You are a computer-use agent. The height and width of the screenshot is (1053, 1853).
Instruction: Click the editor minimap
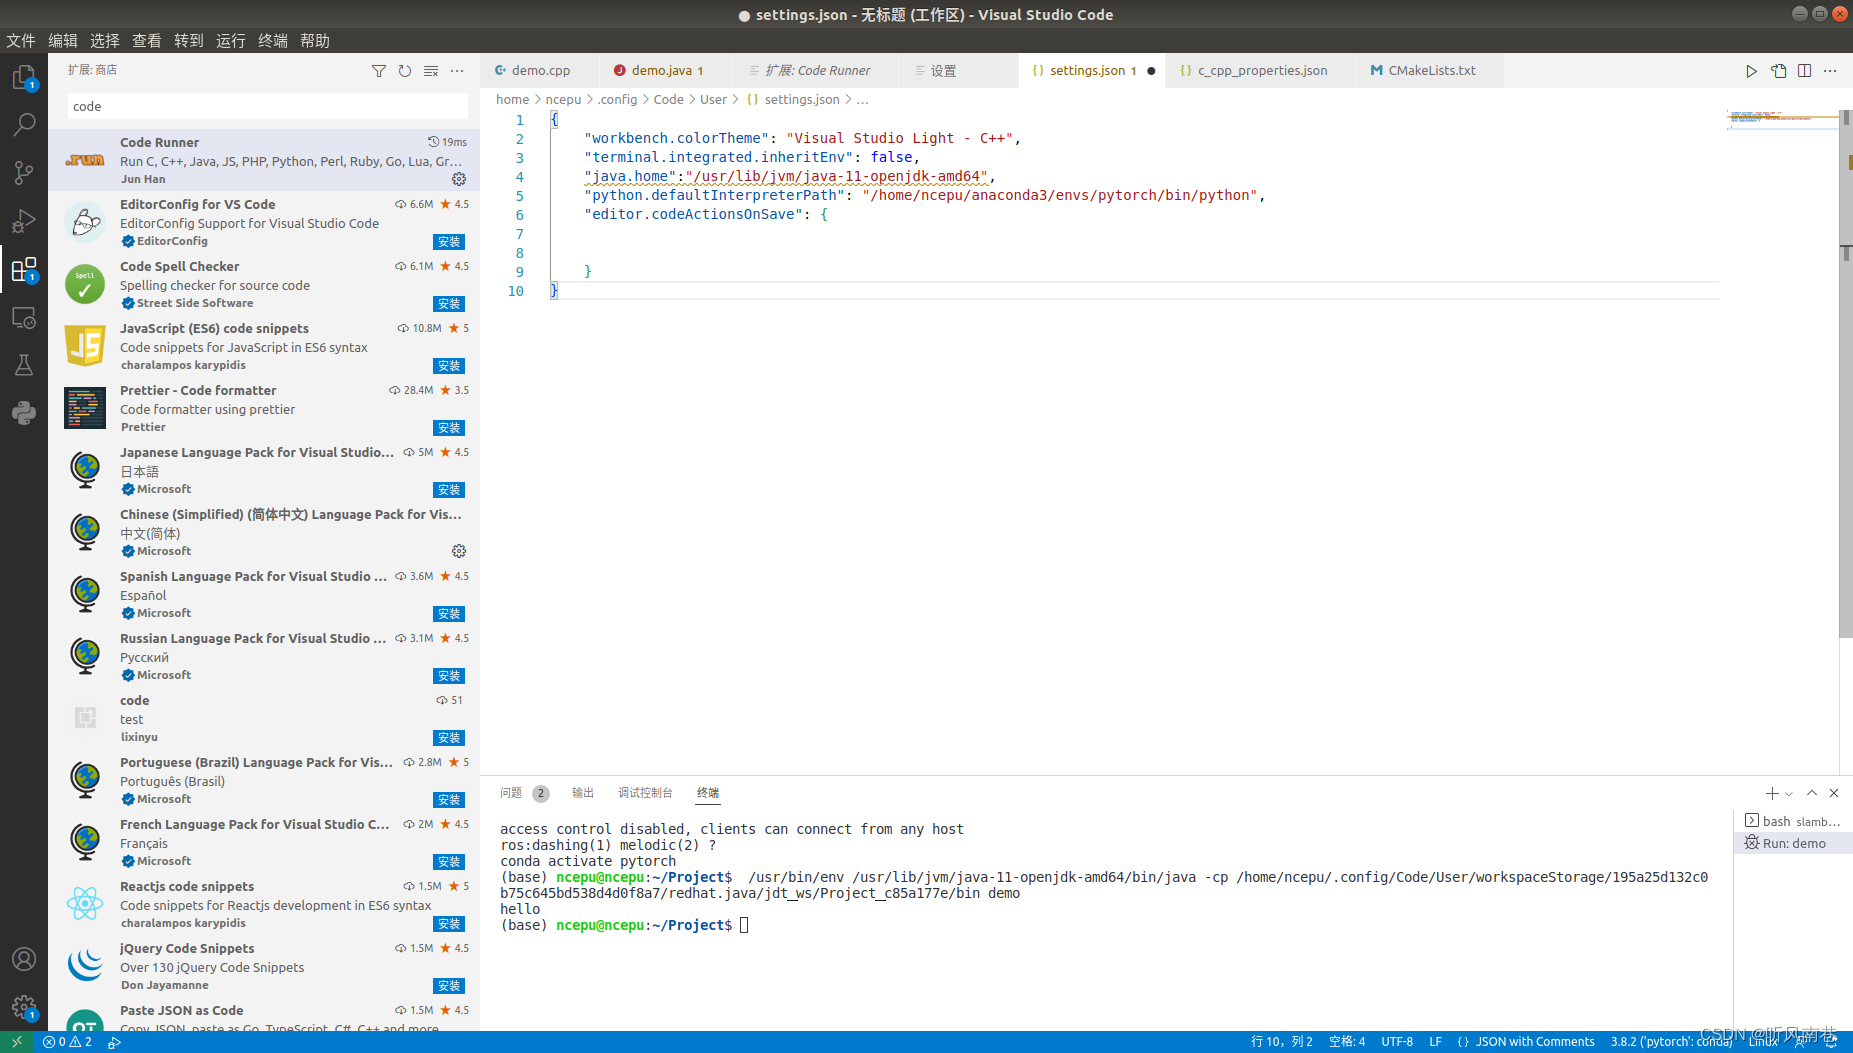[1783, 118]
